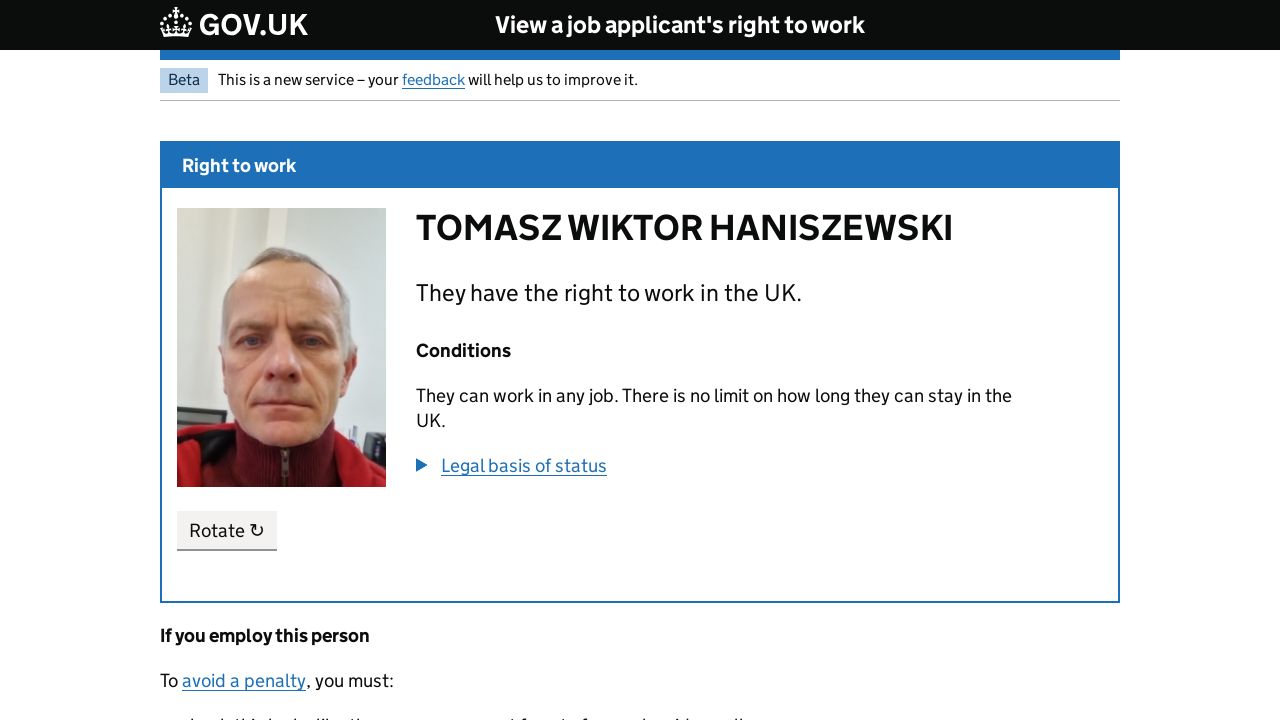Click the Beta phase tag

pos(184,80)
